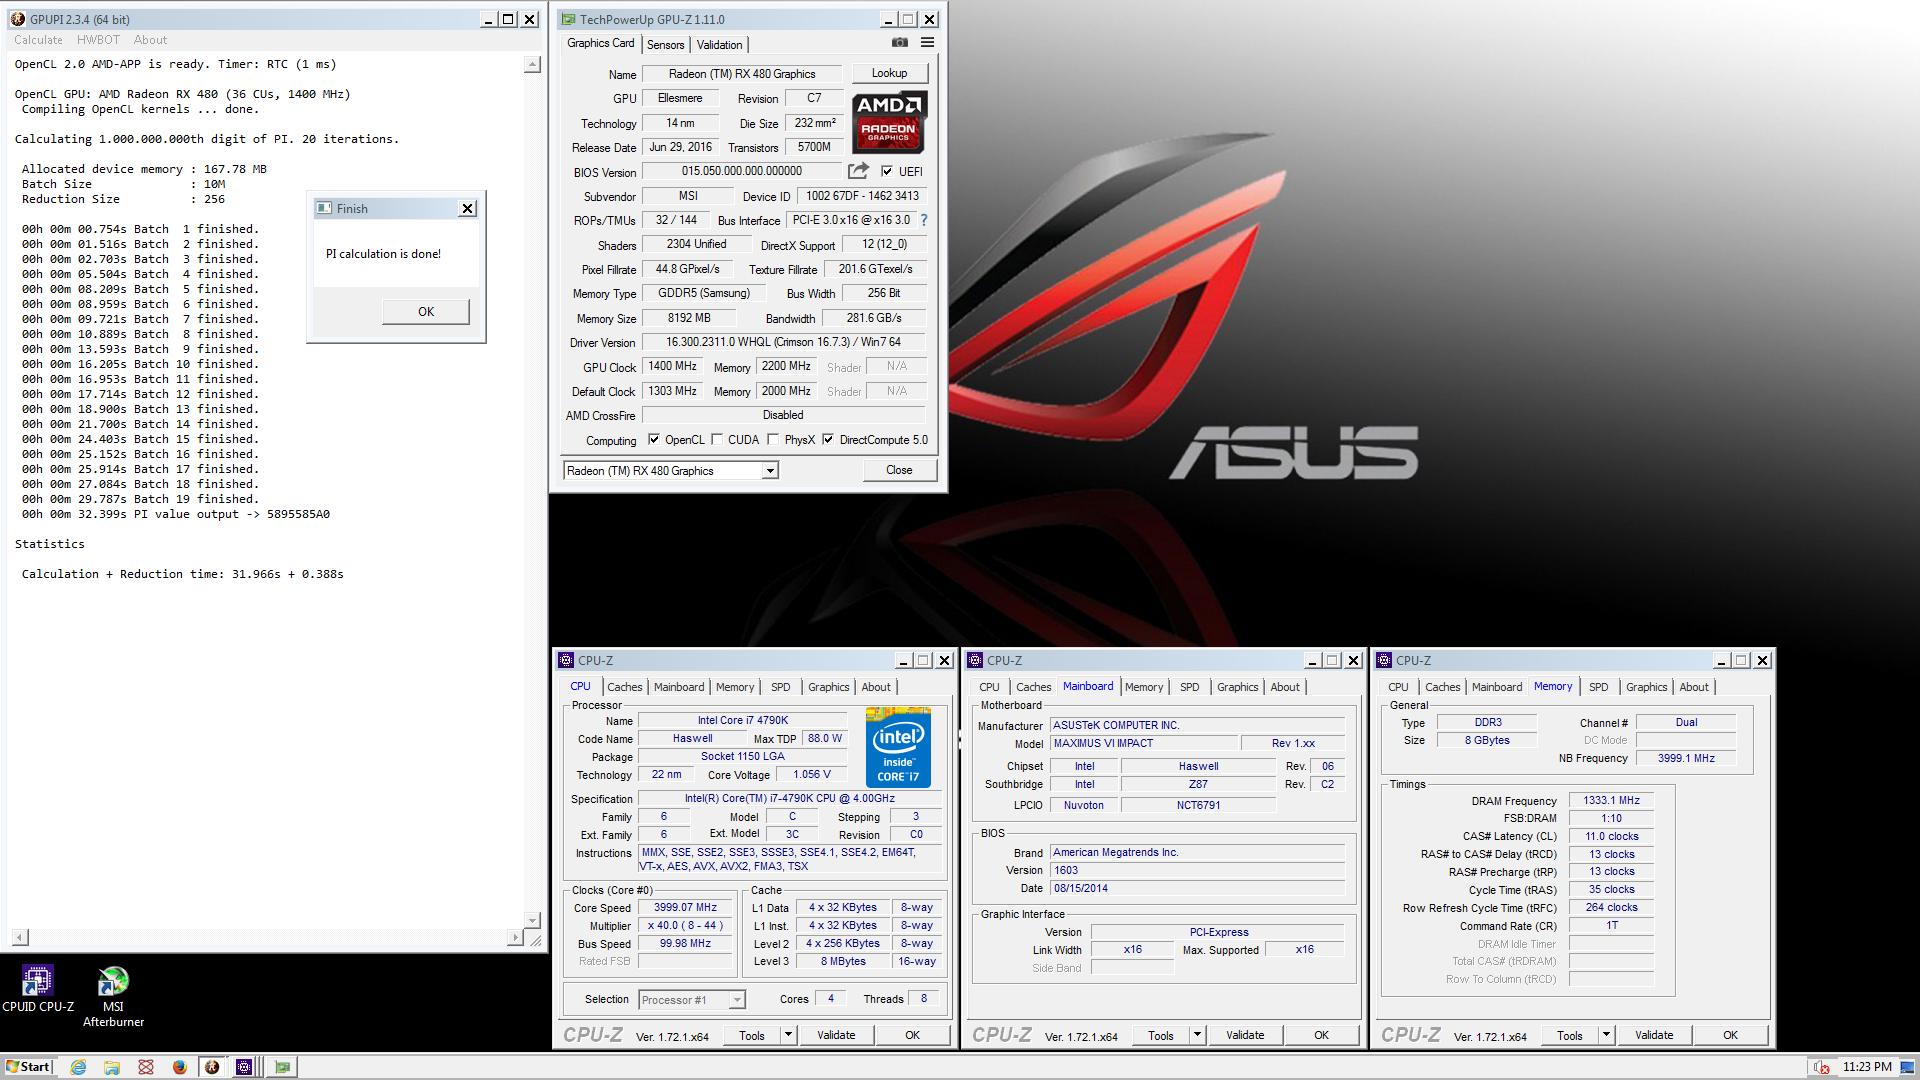Screen dimensions: 1920x1080
Task: Switch to the Sensors tab in GPU-Z
Action: pos(665,44)
